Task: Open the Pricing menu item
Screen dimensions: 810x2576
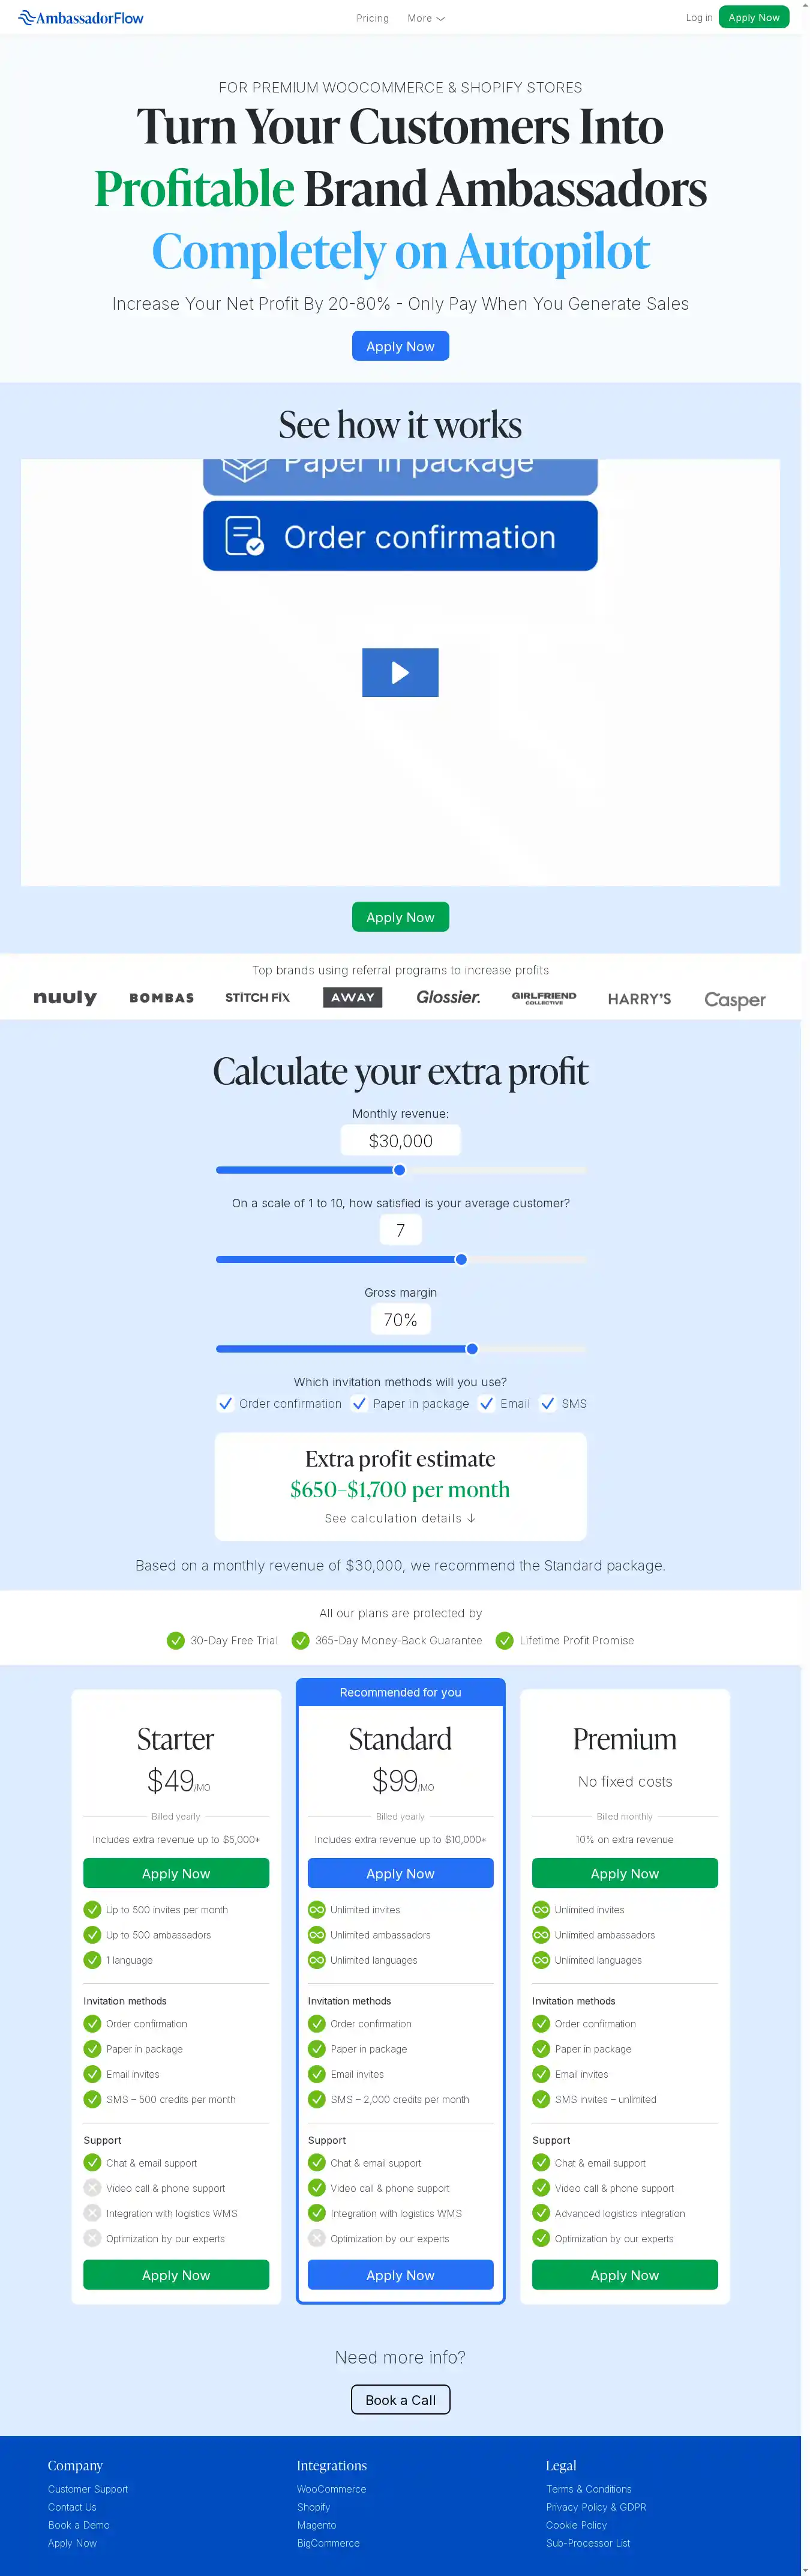Action: [x=372, y=18]
